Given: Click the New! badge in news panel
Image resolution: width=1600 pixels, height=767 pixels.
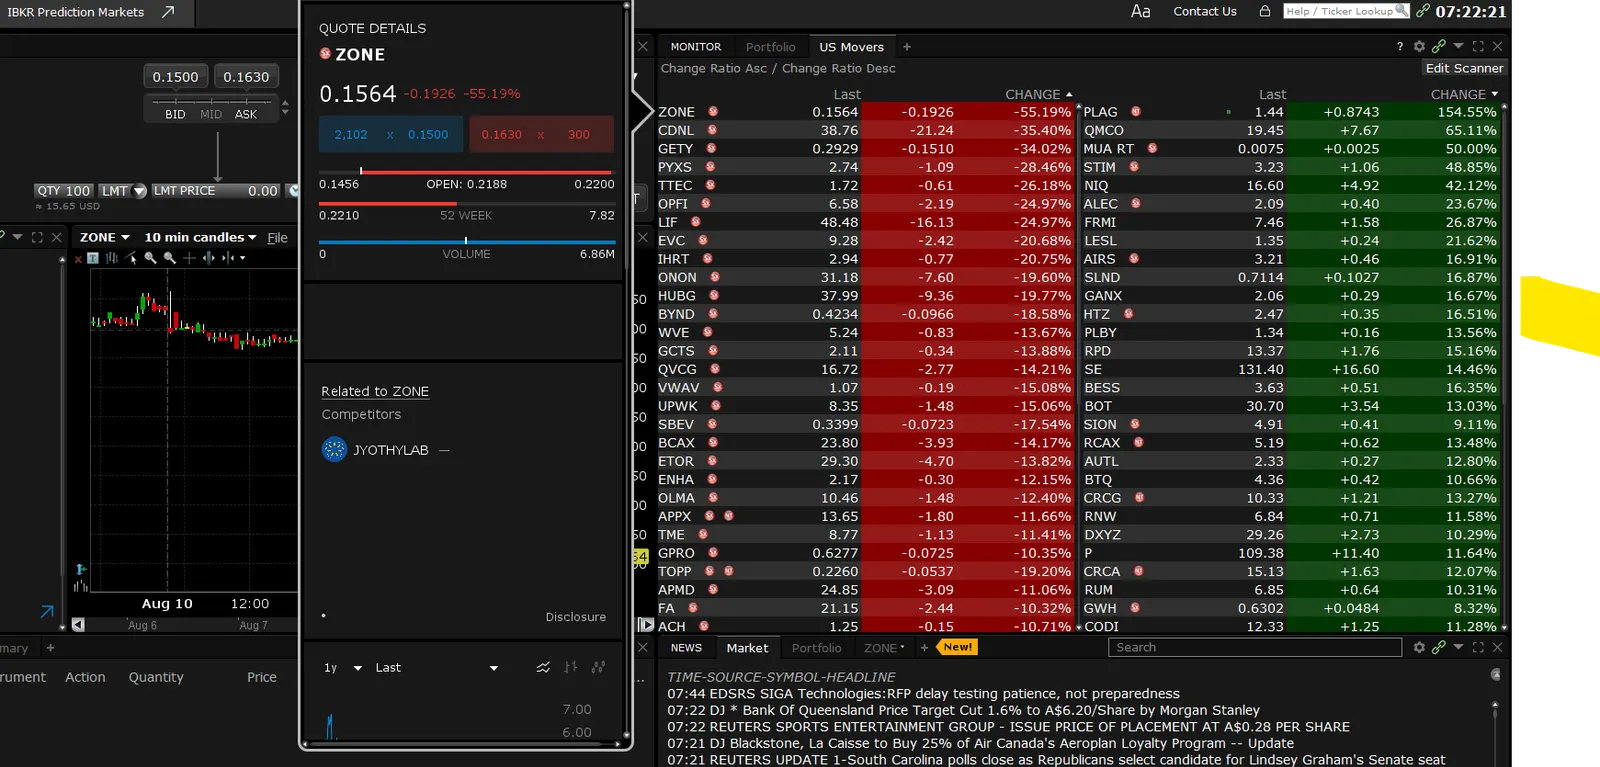Looking at the screenshot, I should (x=957, y=647).
